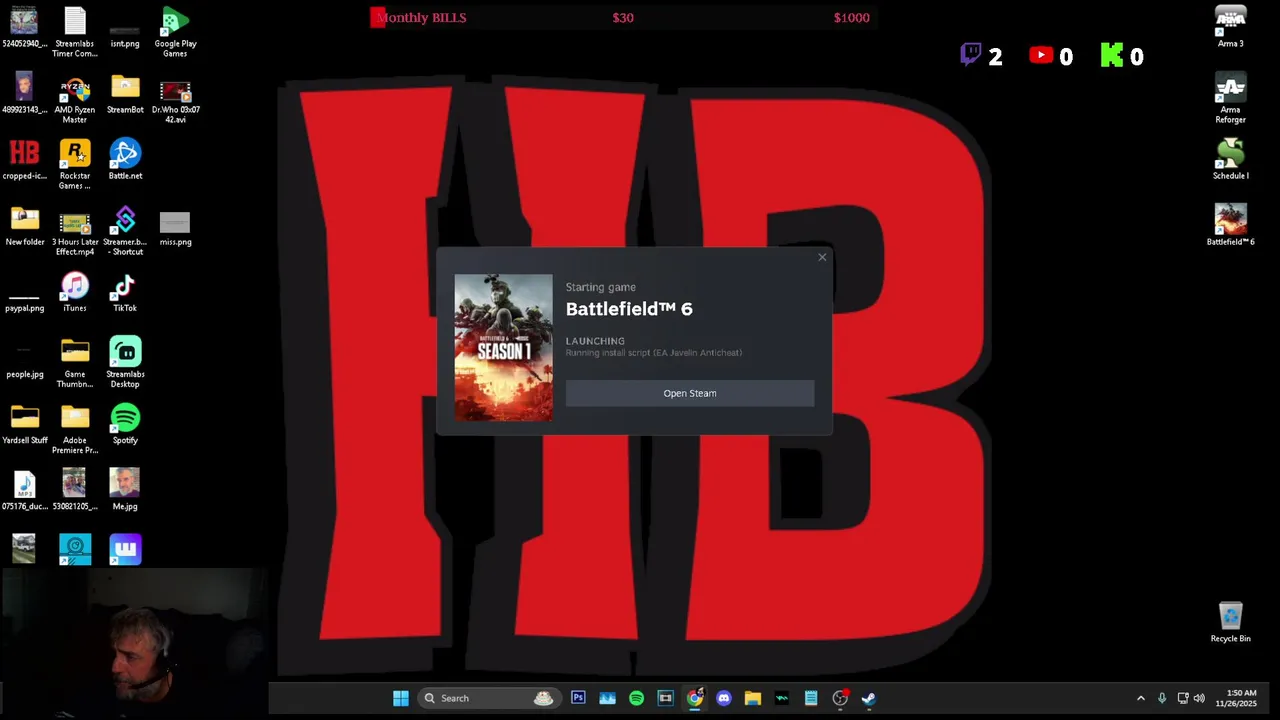Open Spotify from the taskbar
Image resolution: width=1280 pixels, height=720 pixels.
(636, 698)
